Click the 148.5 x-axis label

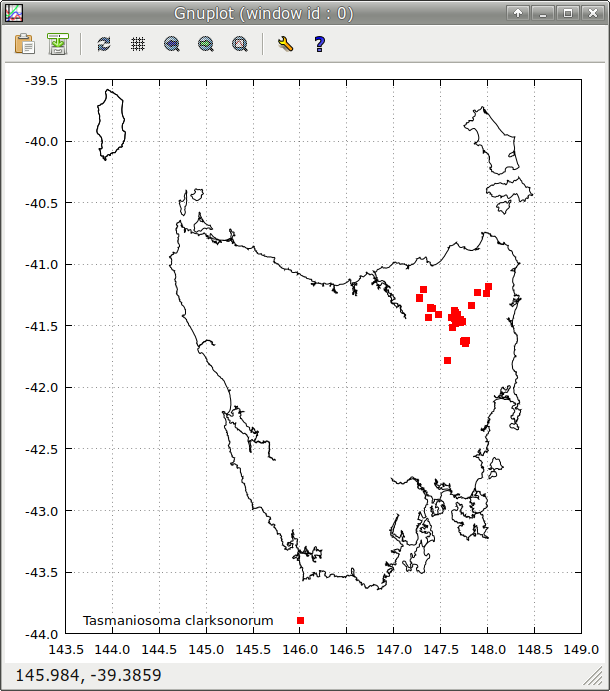coord(535,650)
